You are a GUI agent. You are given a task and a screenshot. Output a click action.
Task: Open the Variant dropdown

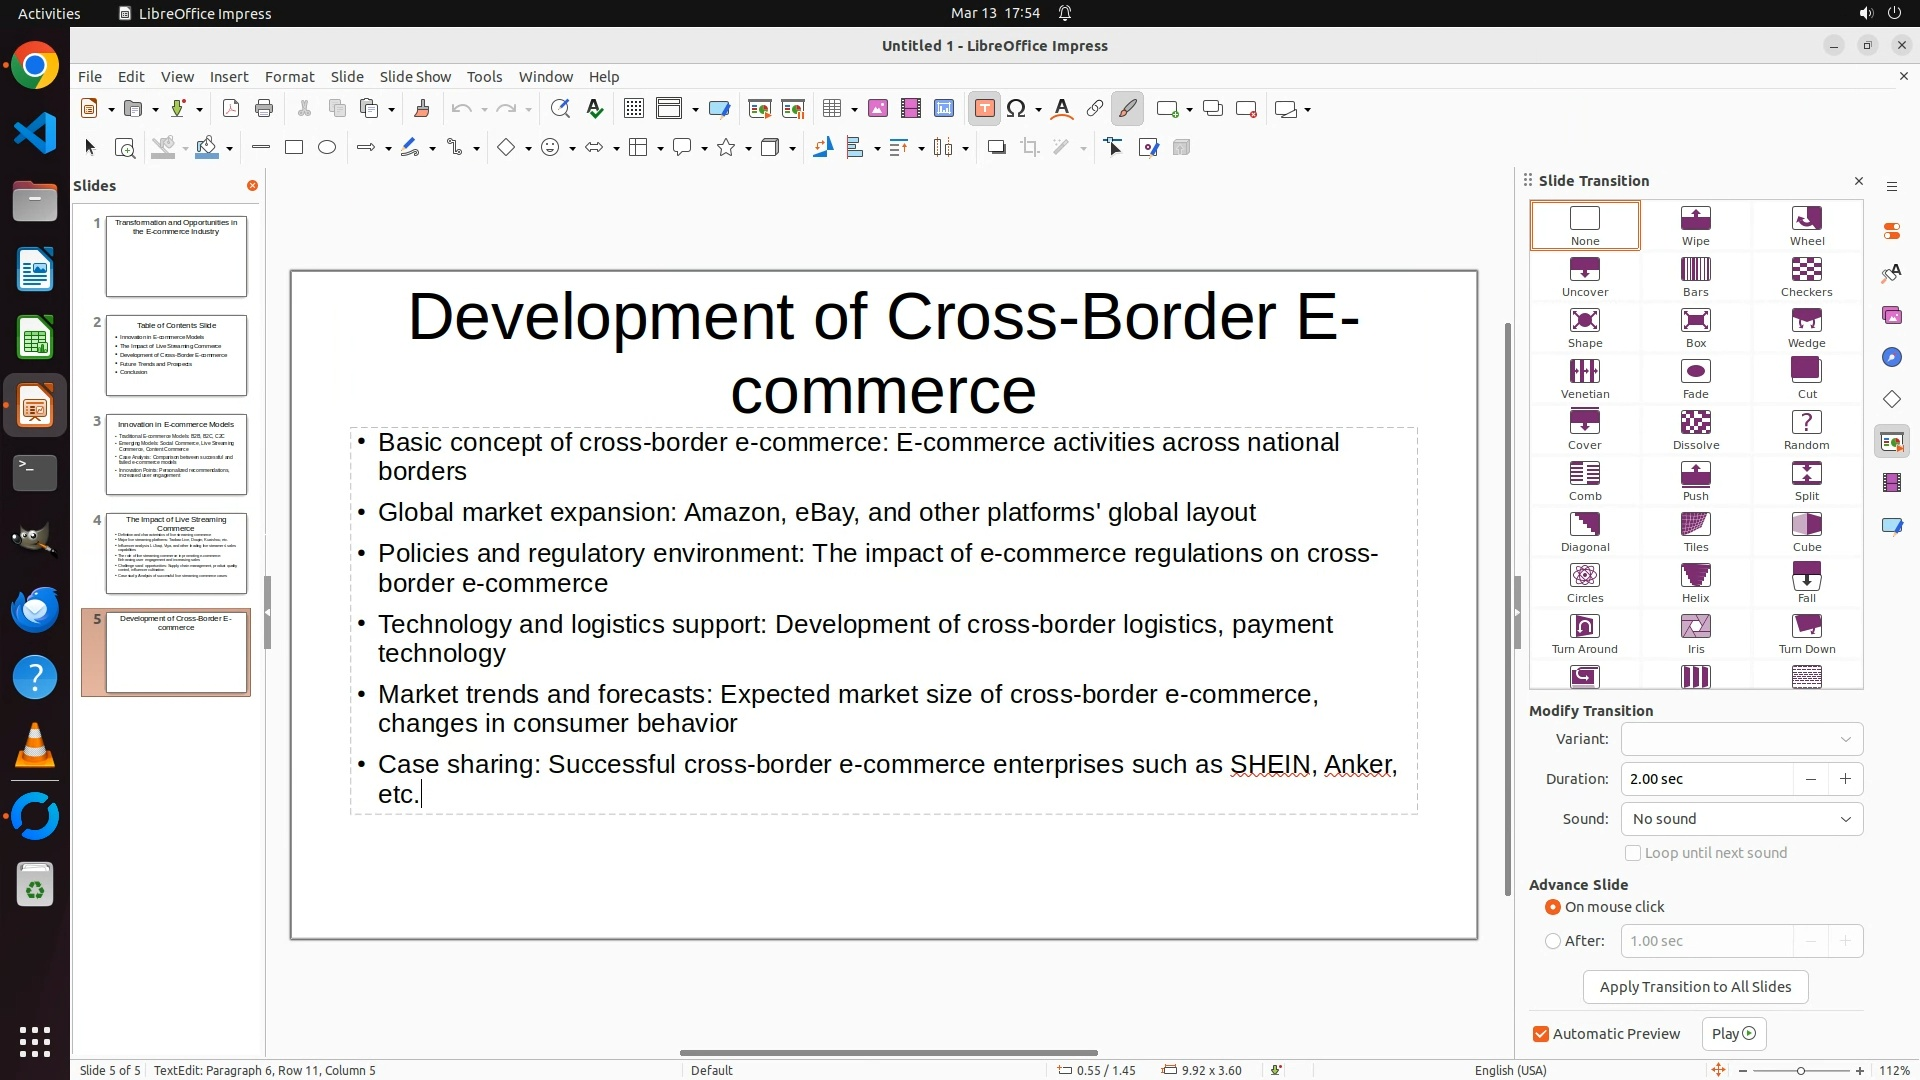click(1741, 739)
